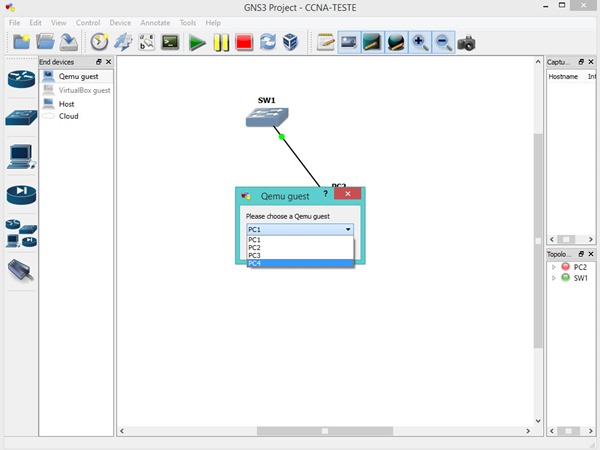
Task: Click the Hostname column header in Captures
Action: click(563, 77)
